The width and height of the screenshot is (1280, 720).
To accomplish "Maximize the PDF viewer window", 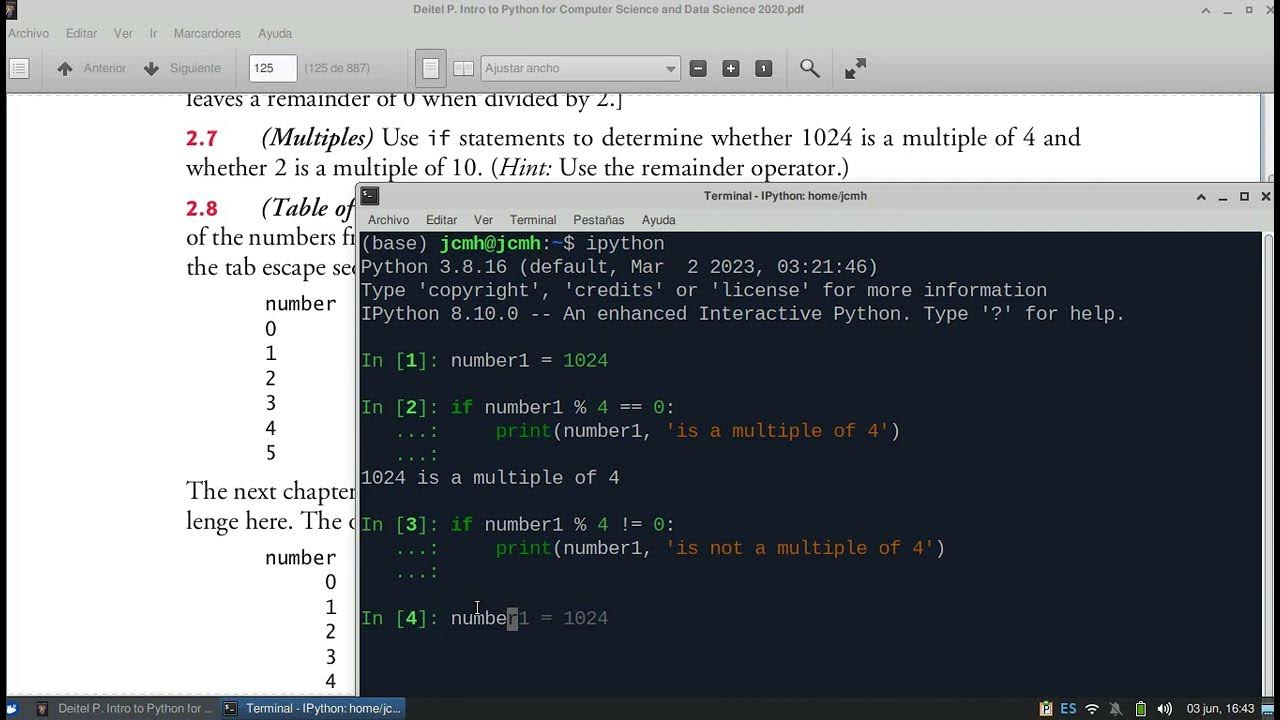I will (x=1249, y=9).
